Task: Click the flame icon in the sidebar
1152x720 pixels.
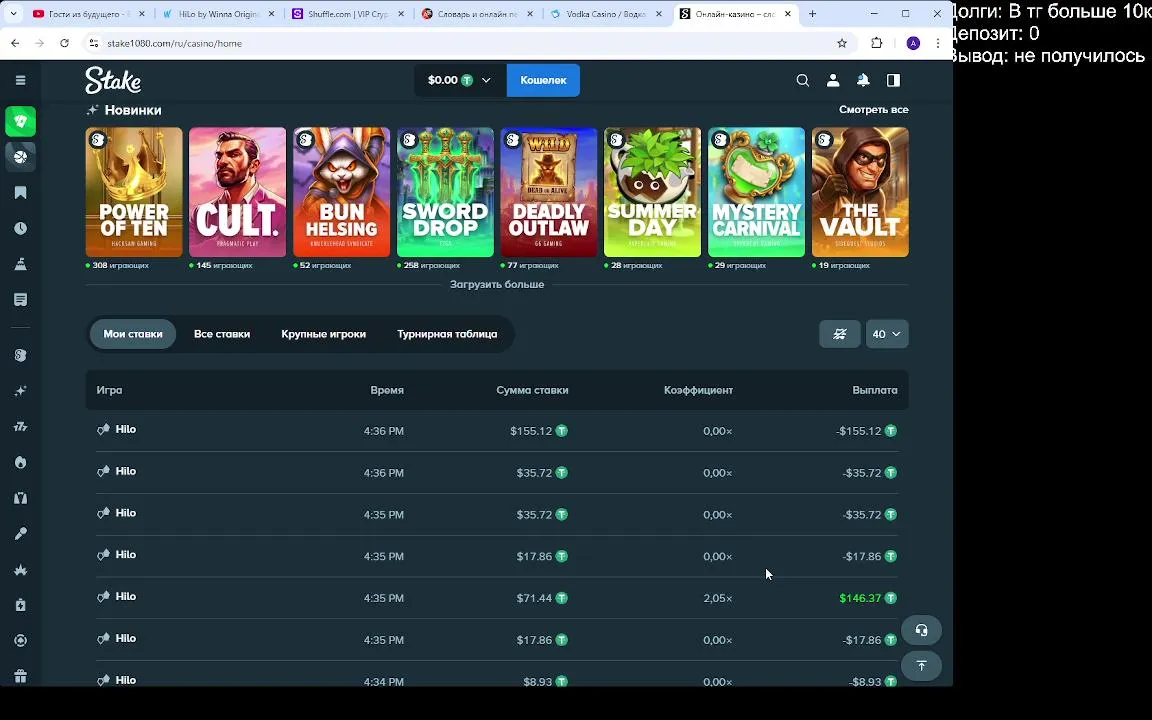Action: click(21, 462)
